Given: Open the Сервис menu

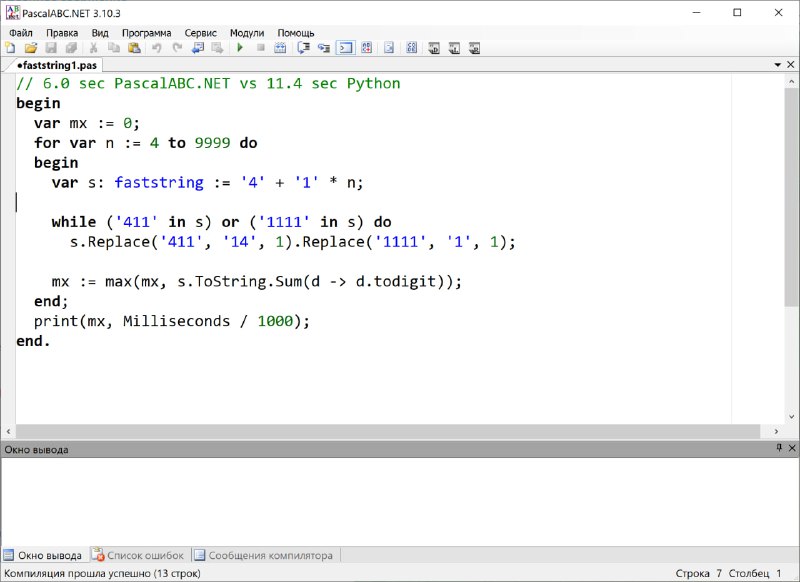Looking at the screenshot, I should coord(201,33).
